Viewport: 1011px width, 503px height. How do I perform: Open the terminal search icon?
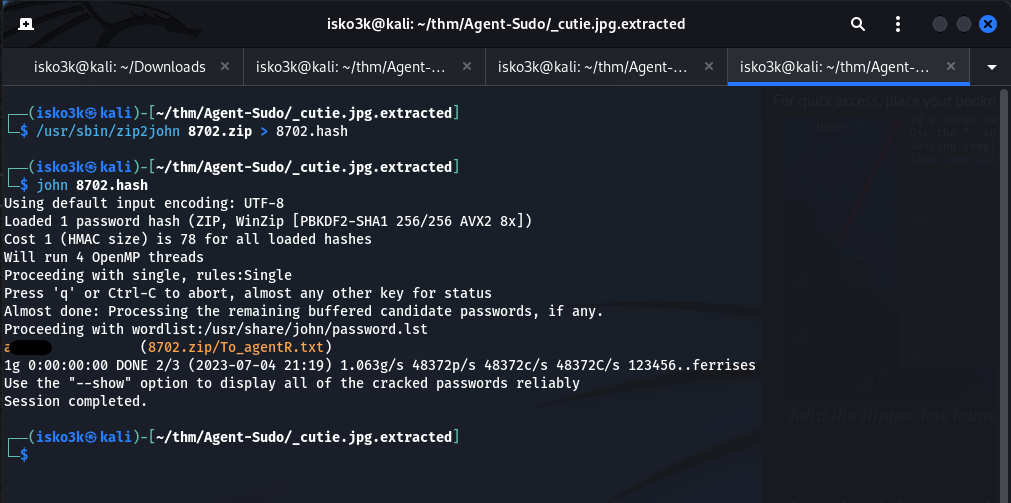858,24
